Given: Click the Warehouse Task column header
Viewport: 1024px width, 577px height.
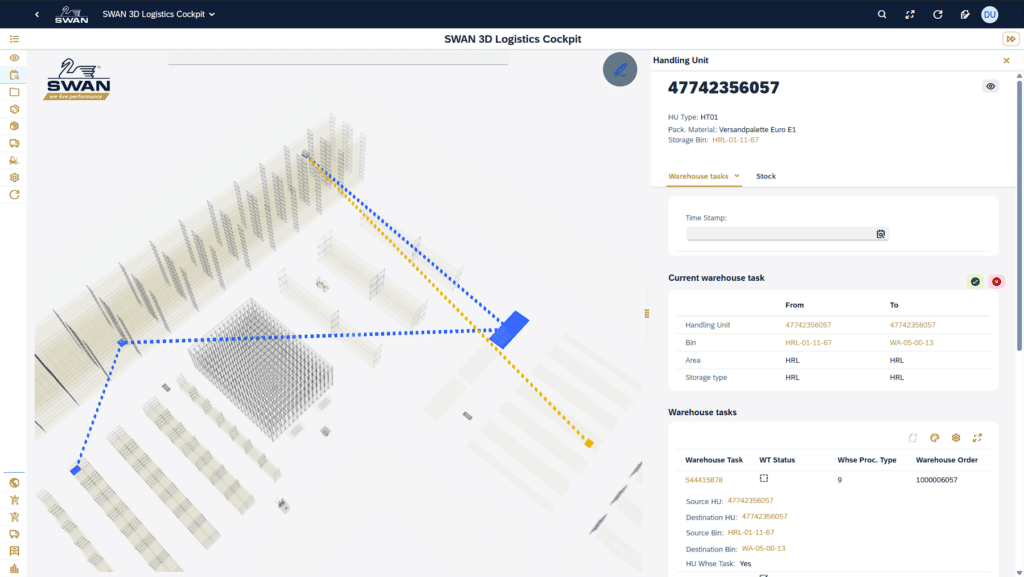Looking at the screenshot, I should point(714,460).
